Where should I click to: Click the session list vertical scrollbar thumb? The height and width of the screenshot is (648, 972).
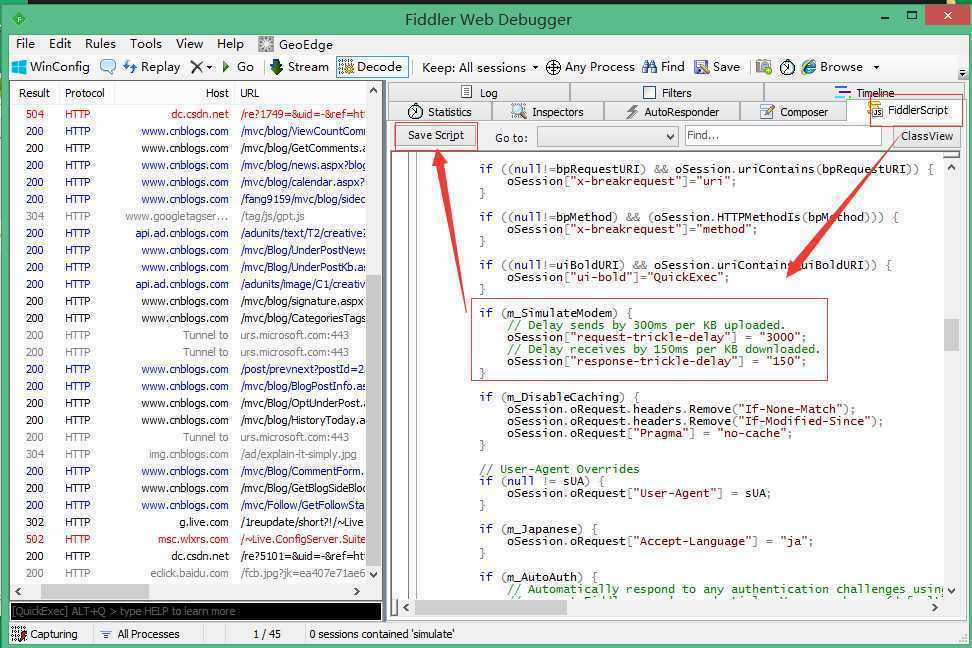pyautogui.click(x=373, y=420)
